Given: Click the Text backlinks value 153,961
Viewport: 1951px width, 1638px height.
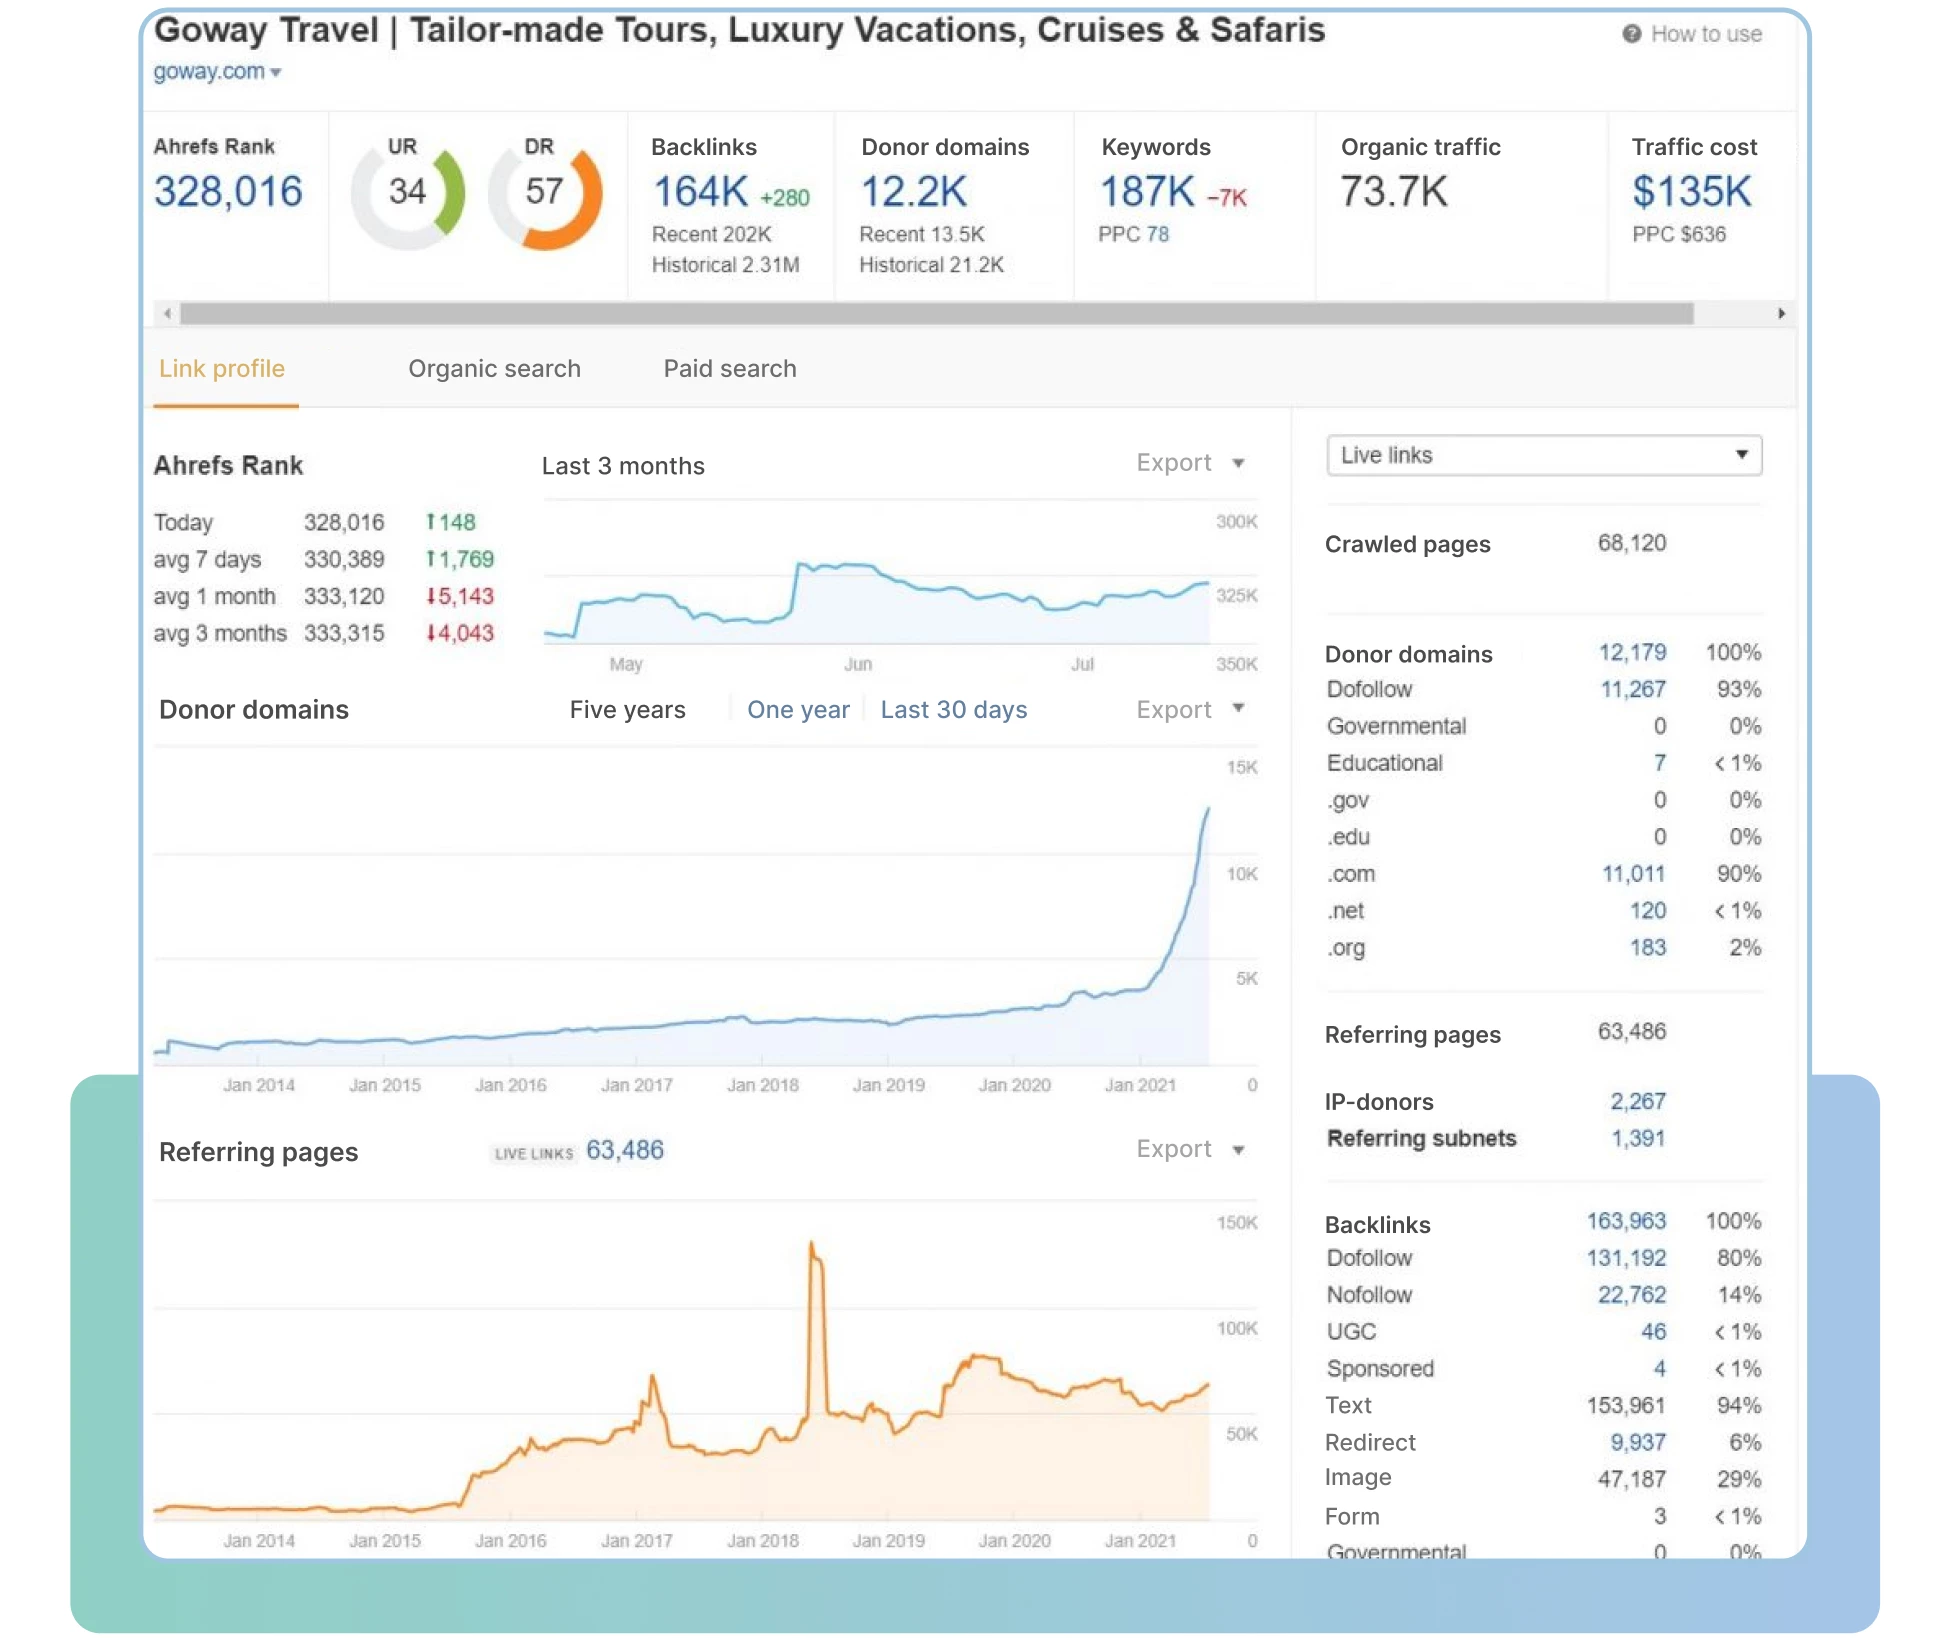Looking at the screenshot, I should pyautogui.click(x=1626, y=1406).
